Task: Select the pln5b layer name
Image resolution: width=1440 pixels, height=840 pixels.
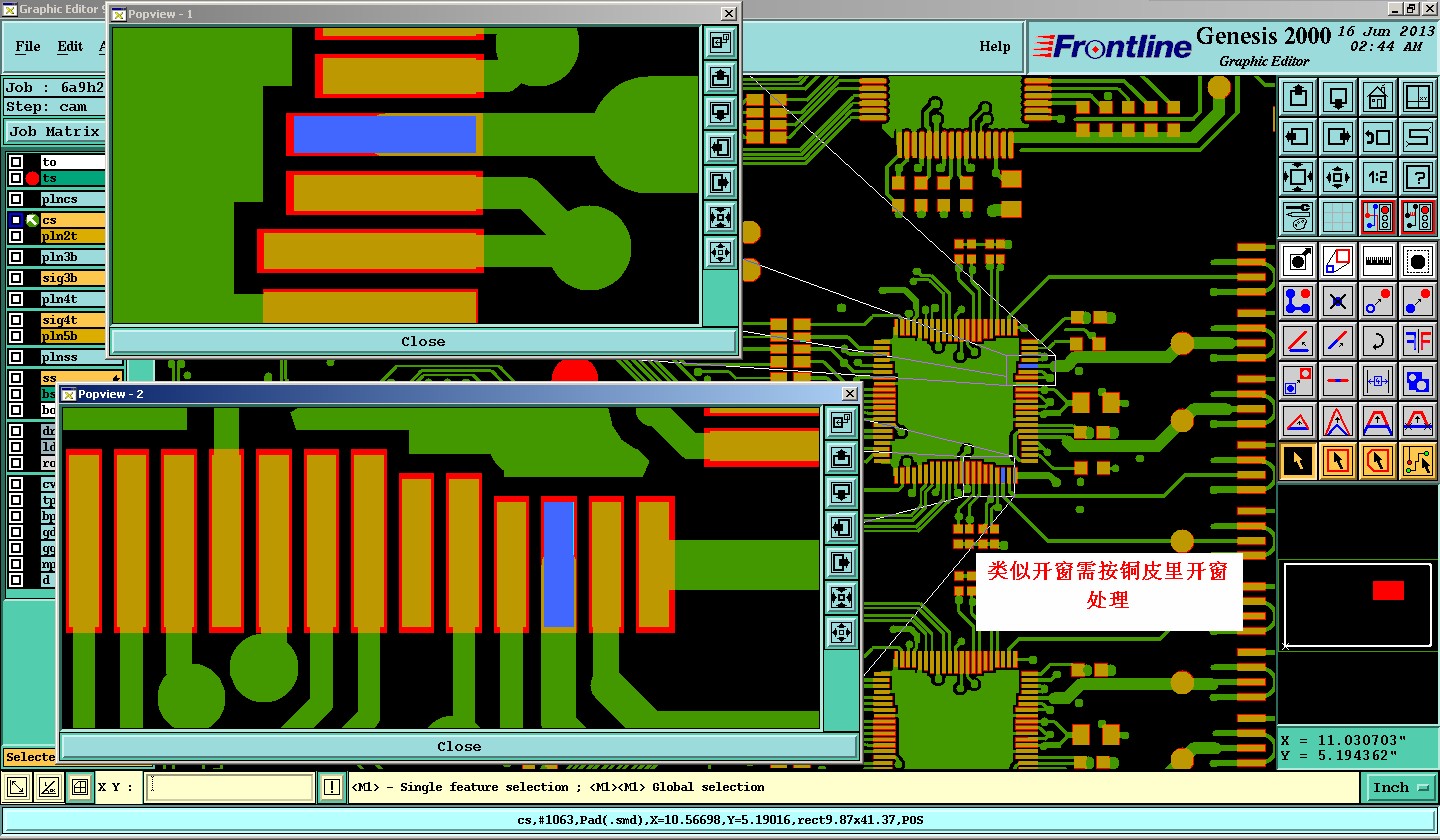Action: coord(72,336)
